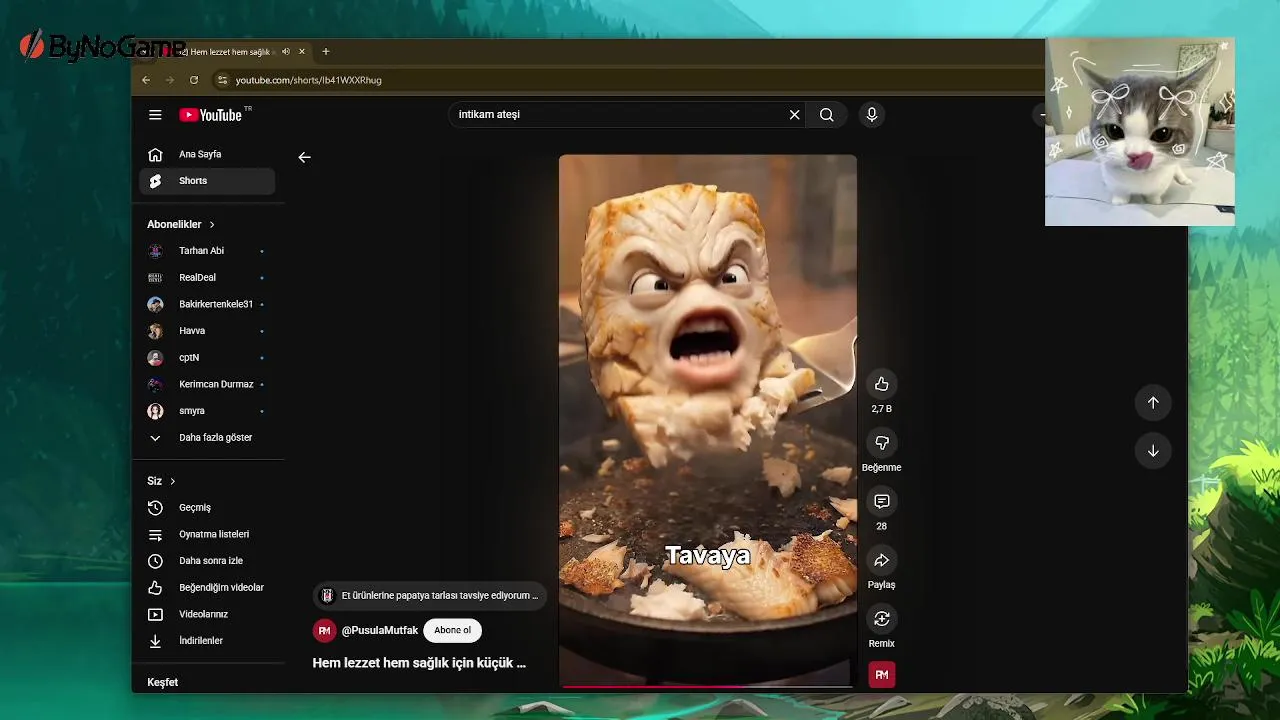Expand the Siz section chevron
The height and width of the screenshot is (720, 1280).
(x=172, y=481)
